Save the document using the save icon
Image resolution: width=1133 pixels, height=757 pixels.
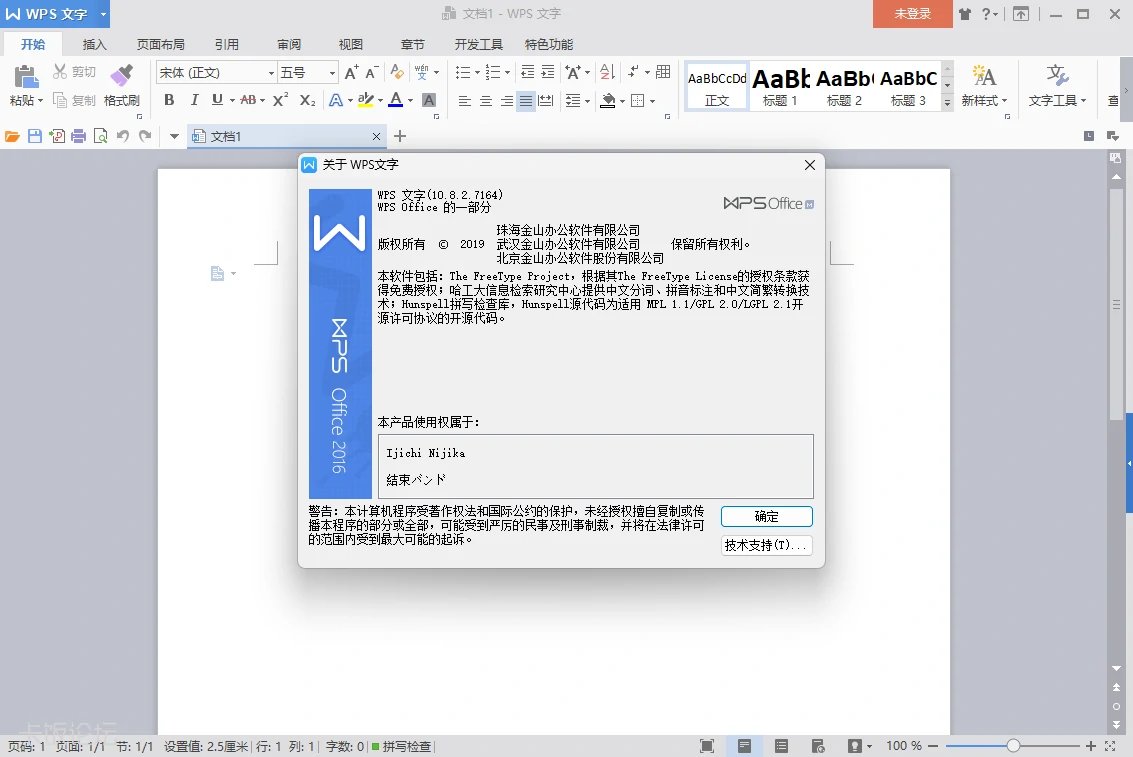(37, 135)
